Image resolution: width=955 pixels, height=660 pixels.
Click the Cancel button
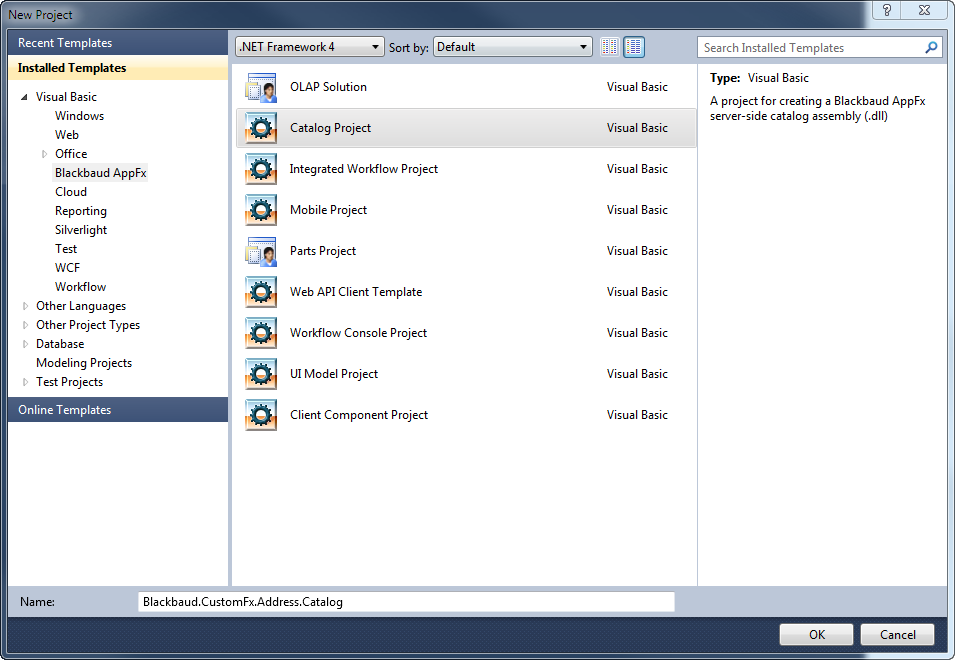tap(897, 634)
